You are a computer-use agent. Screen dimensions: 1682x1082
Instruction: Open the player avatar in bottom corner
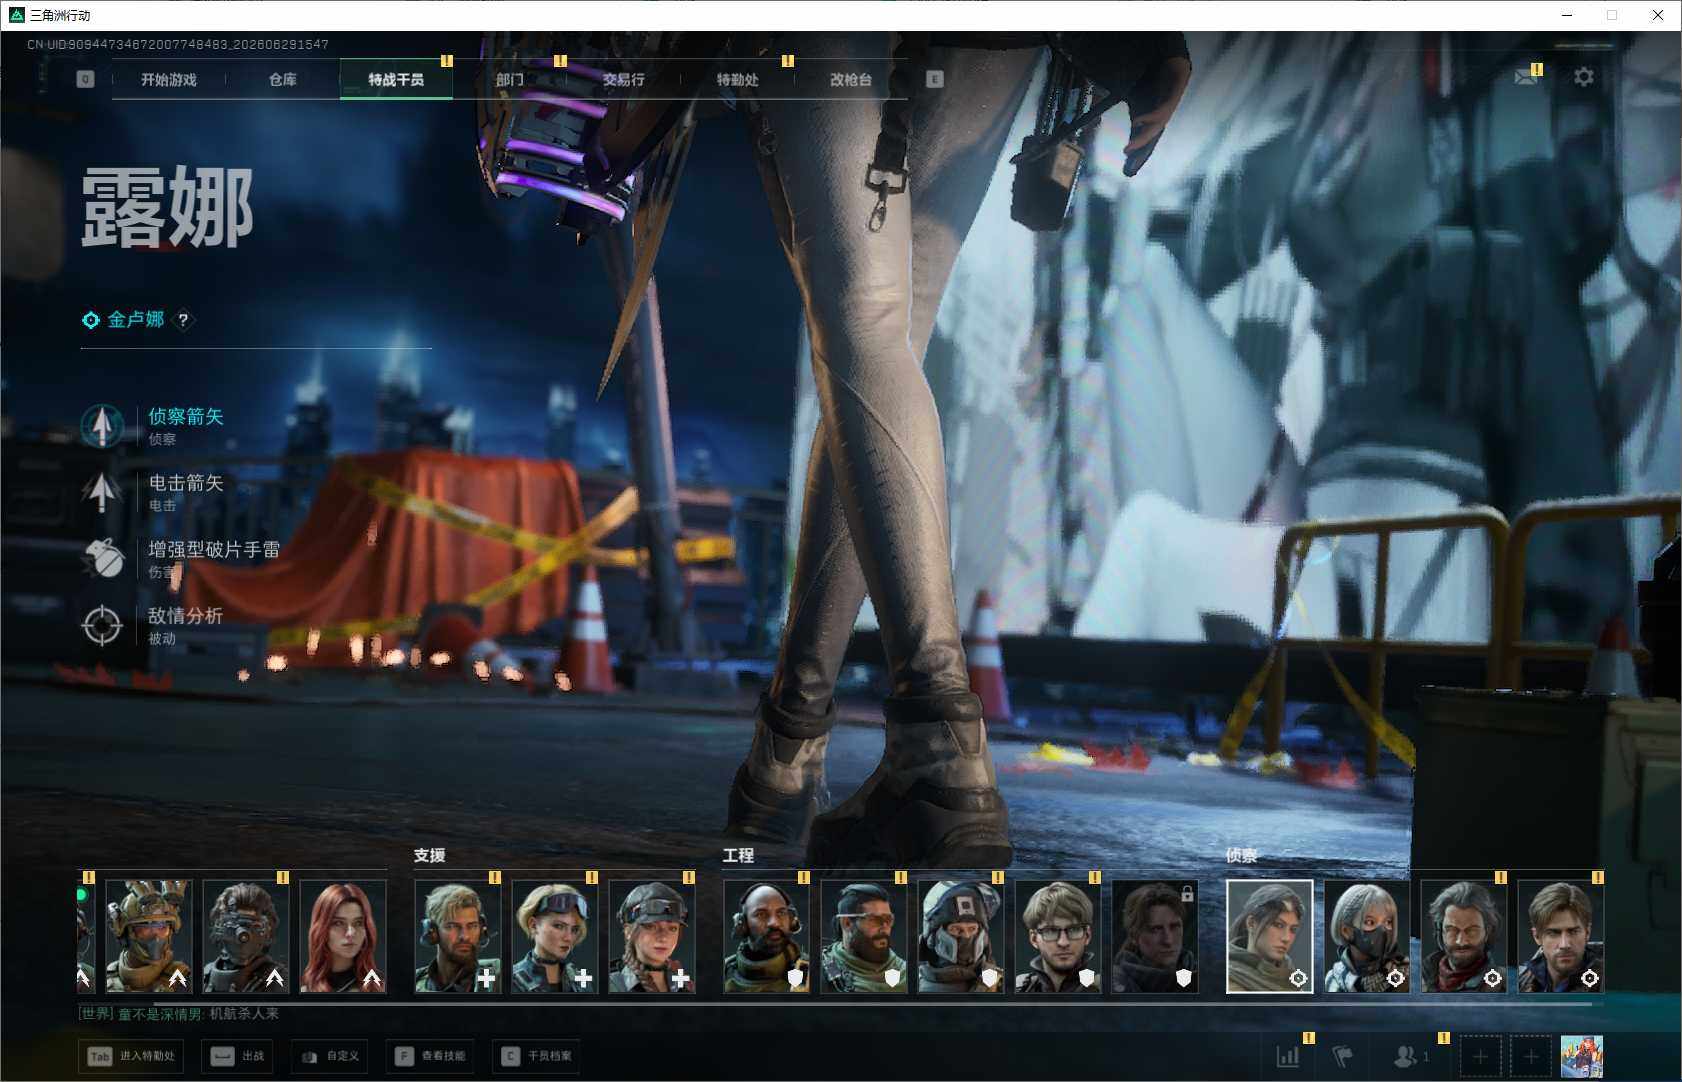[x=1582, y=1056]
